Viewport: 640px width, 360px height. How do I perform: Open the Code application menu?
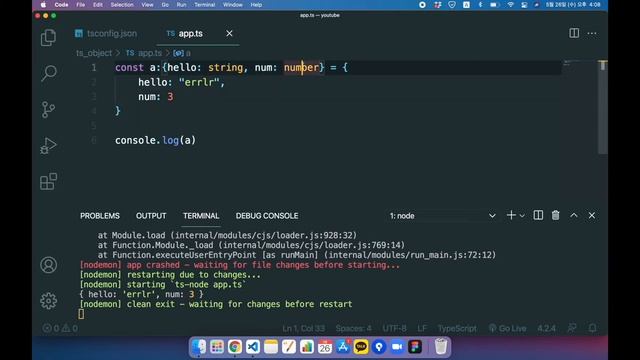[61, 5]
